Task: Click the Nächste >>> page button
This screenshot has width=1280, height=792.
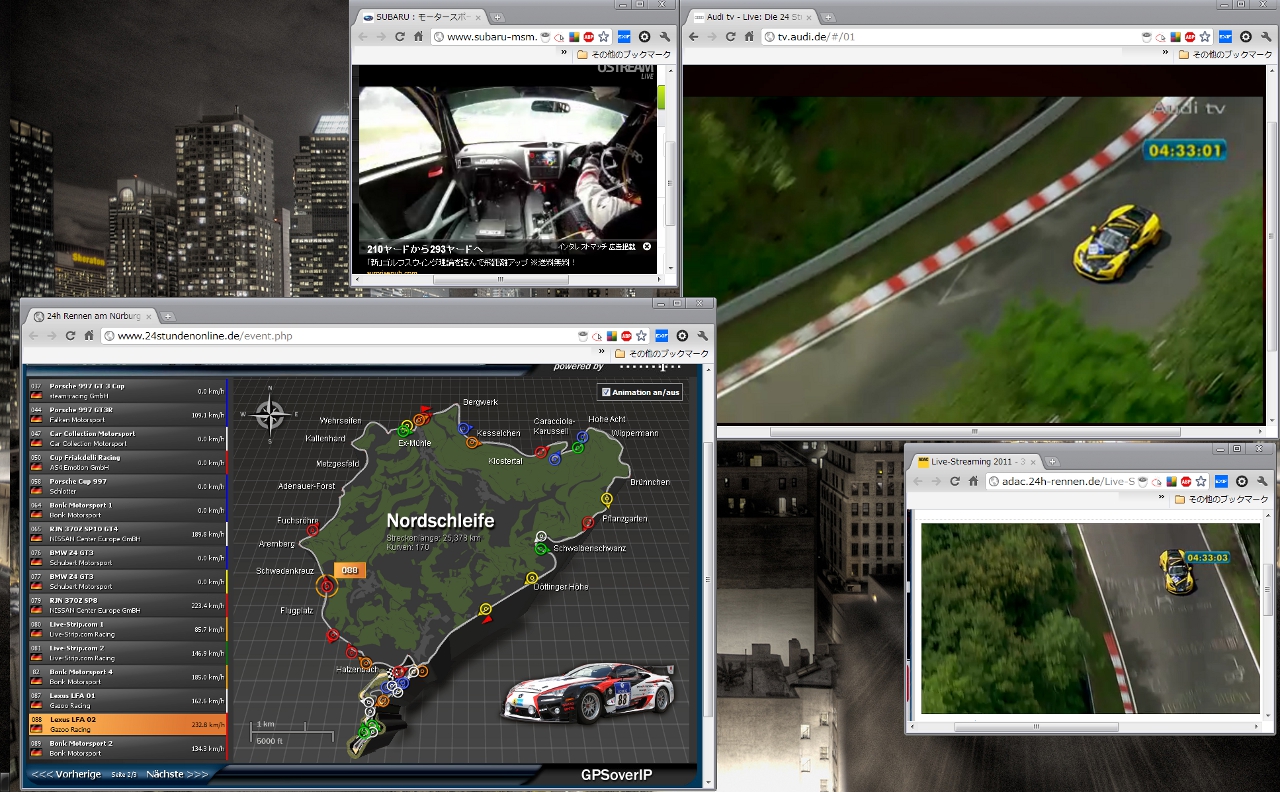Action: click(x=177, y=774)
